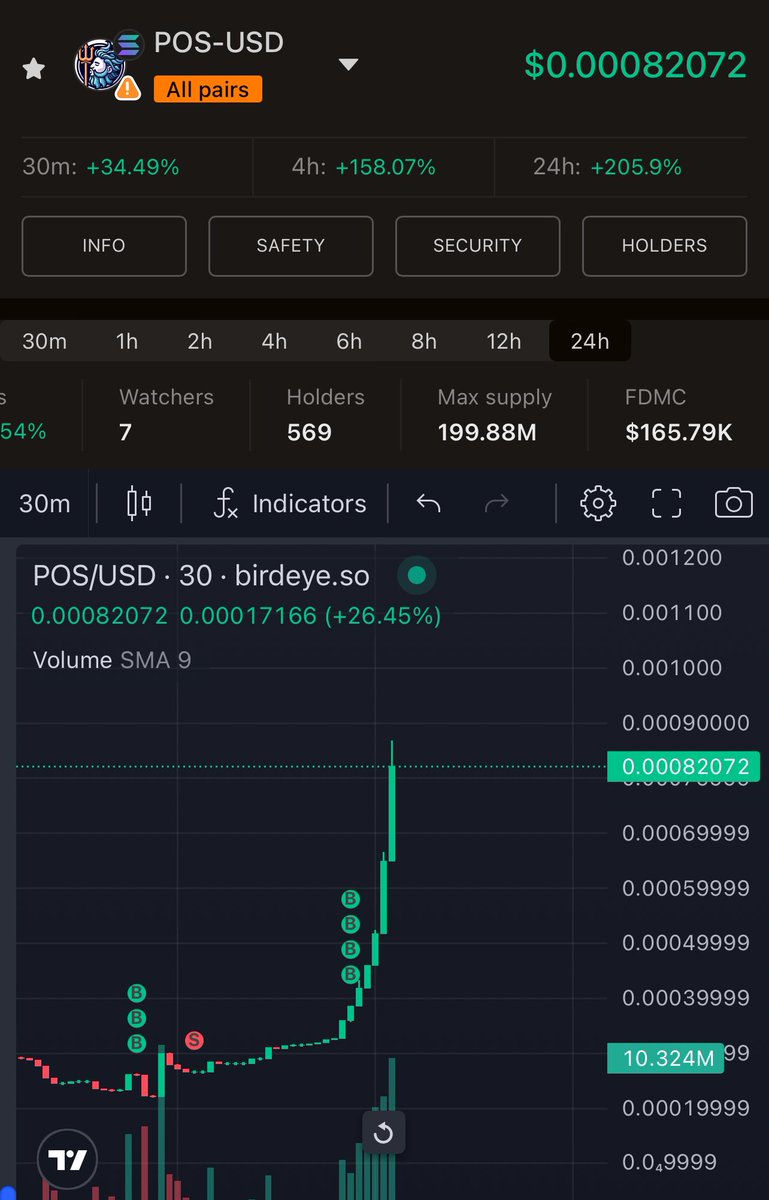The width and height of the screenshot is (769, 1200).
Task: Tap the Max supply 199.88M stat
Action: tap(494, 414)
